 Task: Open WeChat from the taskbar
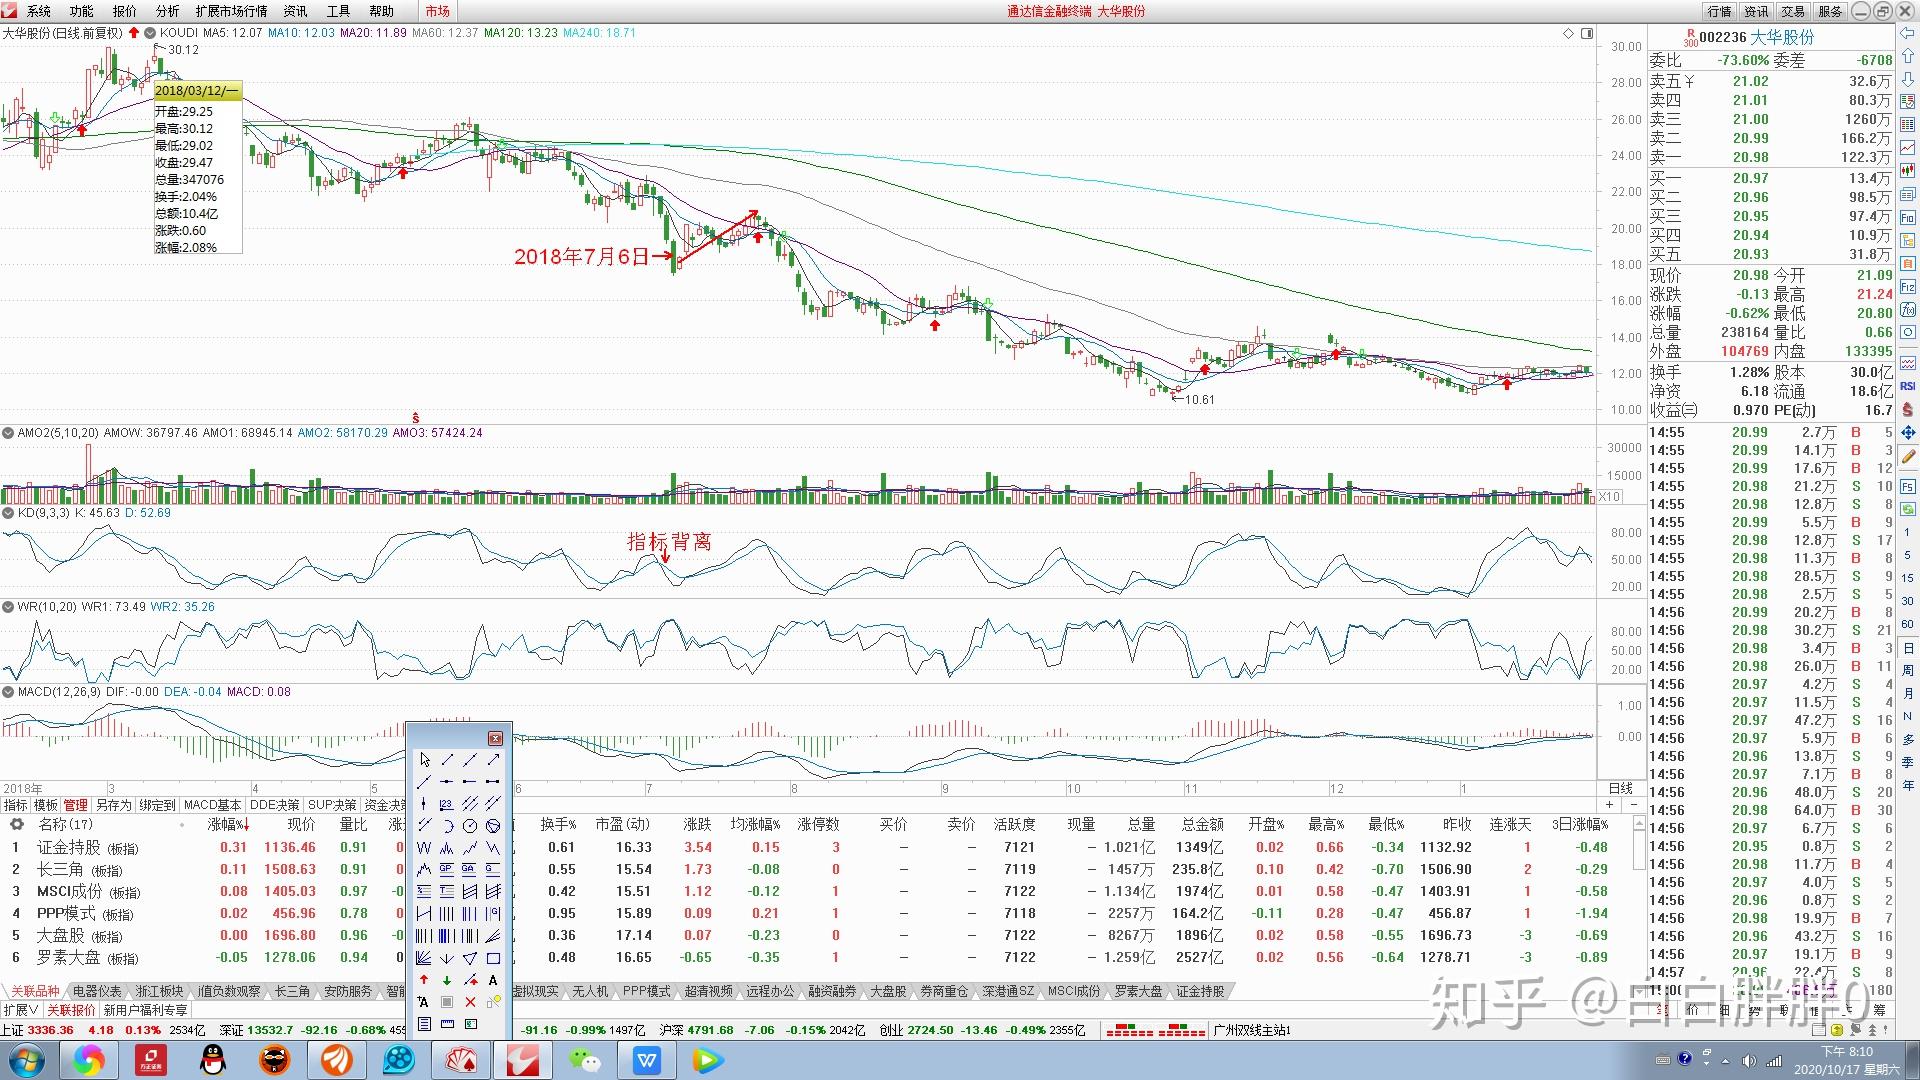[x=584, y=1060]
